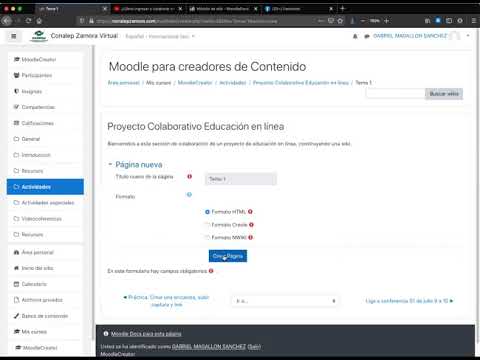The height and width of the screenshot is (360, 480).
Task: Open the previous activity Práctica link
Action: [166, 301]
